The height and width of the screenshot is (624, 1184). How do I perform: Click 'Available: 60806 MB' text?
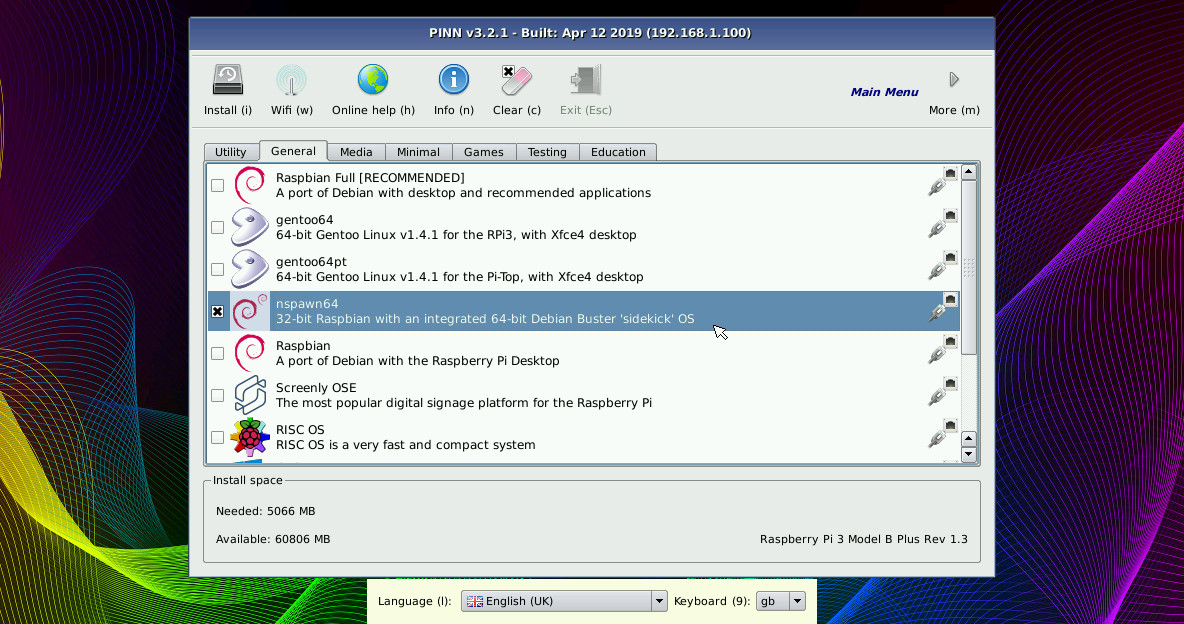pos(273,539)
